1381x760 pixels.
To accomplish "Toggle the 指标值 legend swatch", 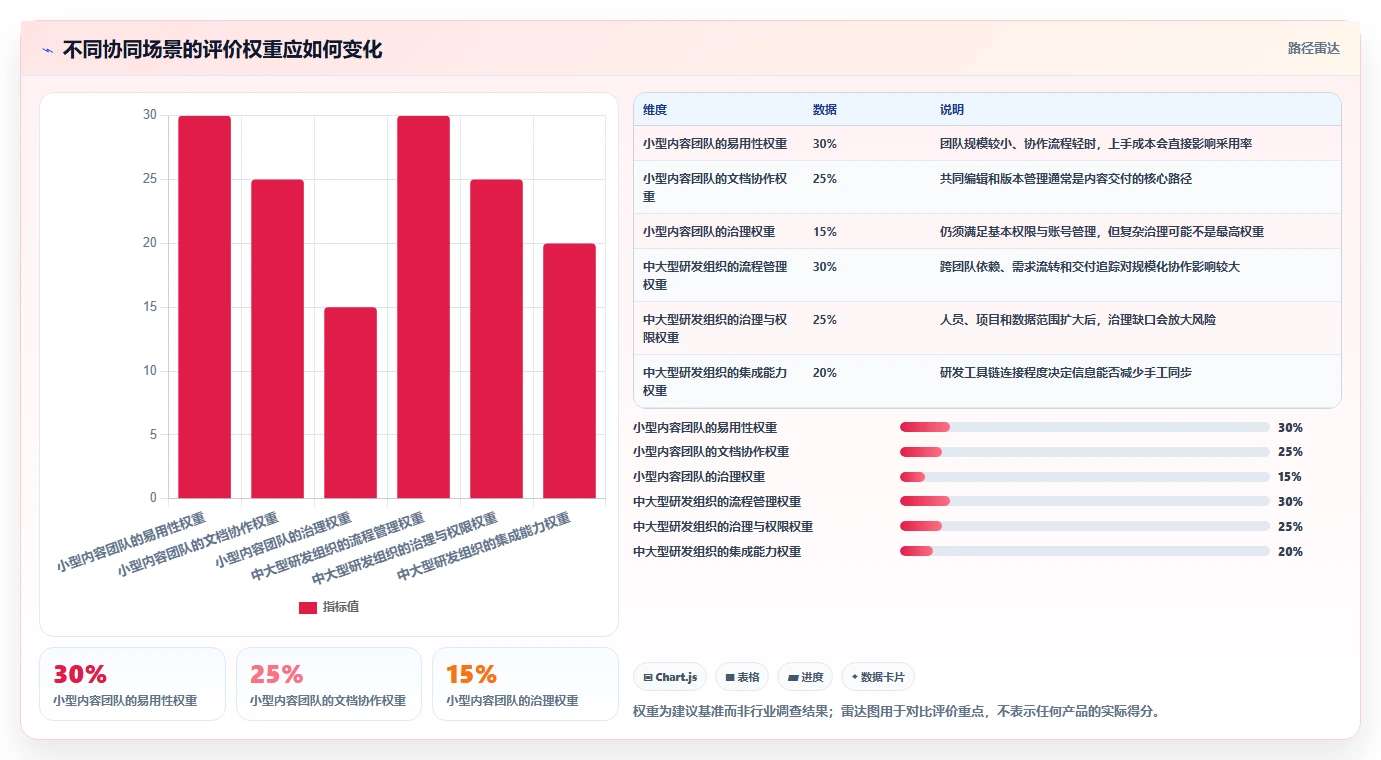I will [308, 607].
